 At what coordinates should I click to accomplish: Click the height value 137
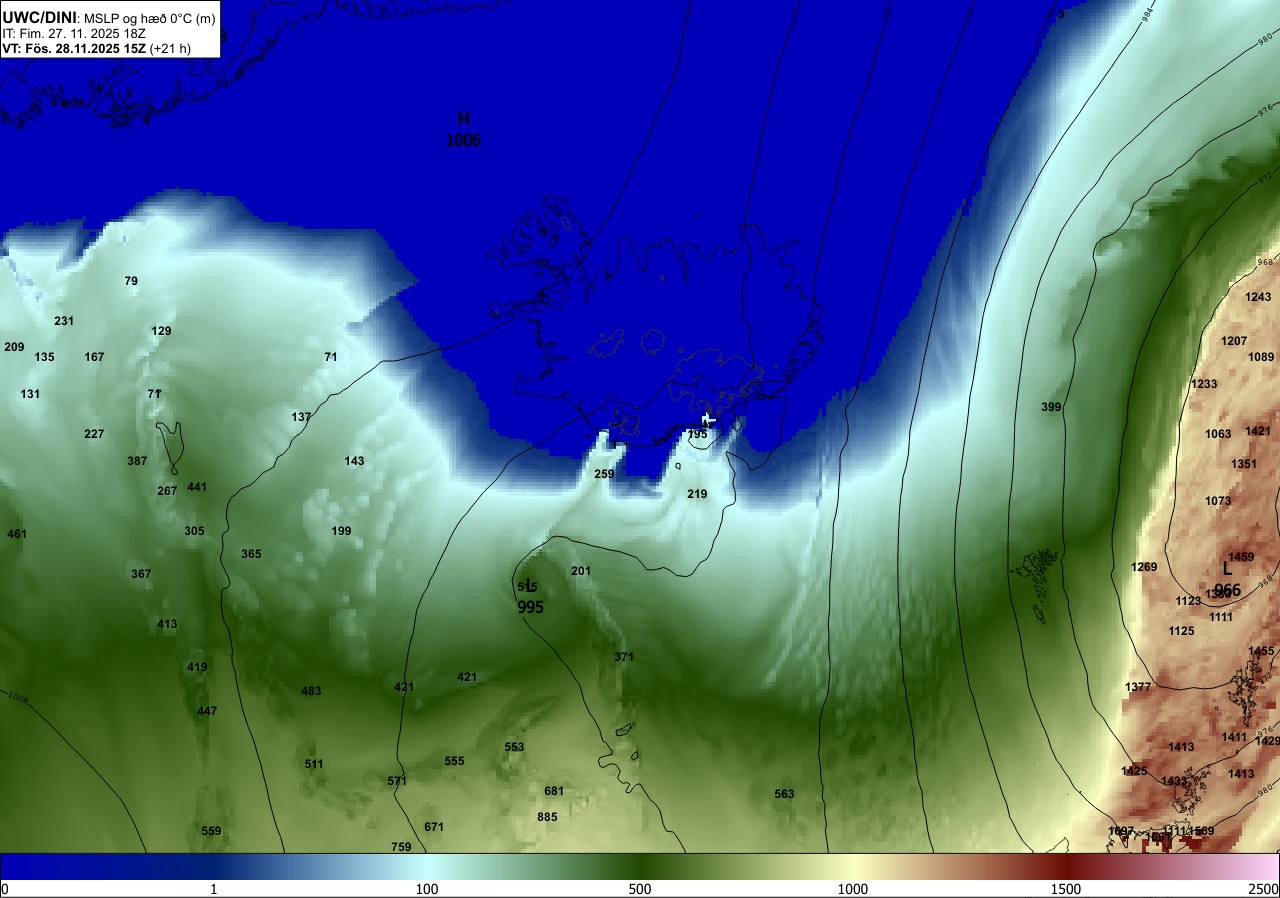coord(301,417)
